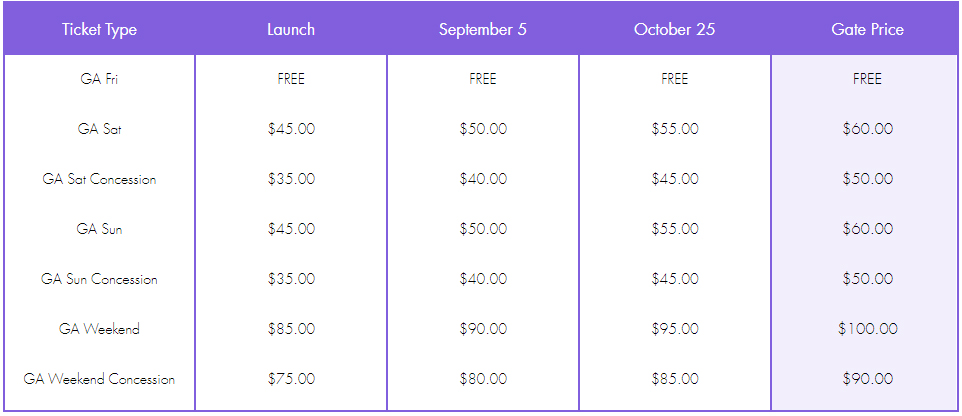Click GA Weekend October 25 price $95.00
The height and width of the screenshot is (416, 962).
[x=675, y=329]
